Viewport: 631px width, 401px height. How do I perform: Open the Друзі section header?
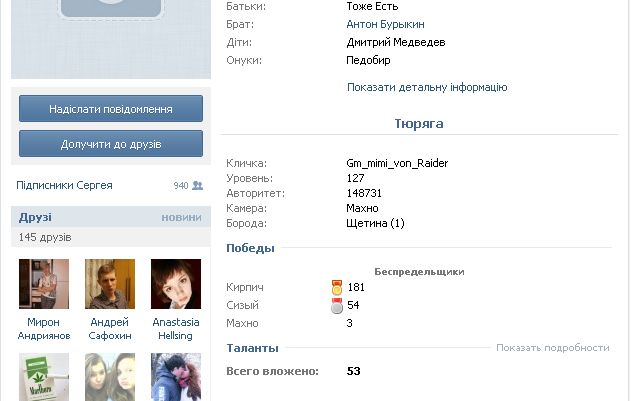pos(35,217)
